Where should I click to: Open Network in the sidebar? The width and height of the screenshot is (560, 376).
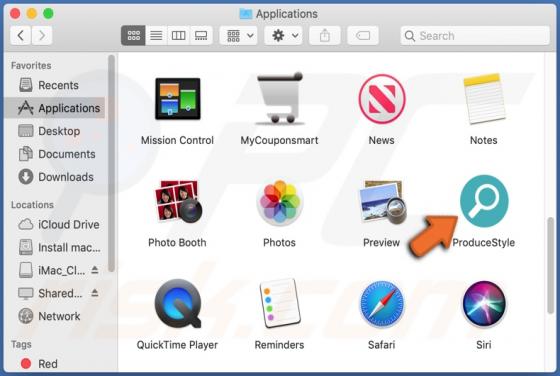point(55,316)
